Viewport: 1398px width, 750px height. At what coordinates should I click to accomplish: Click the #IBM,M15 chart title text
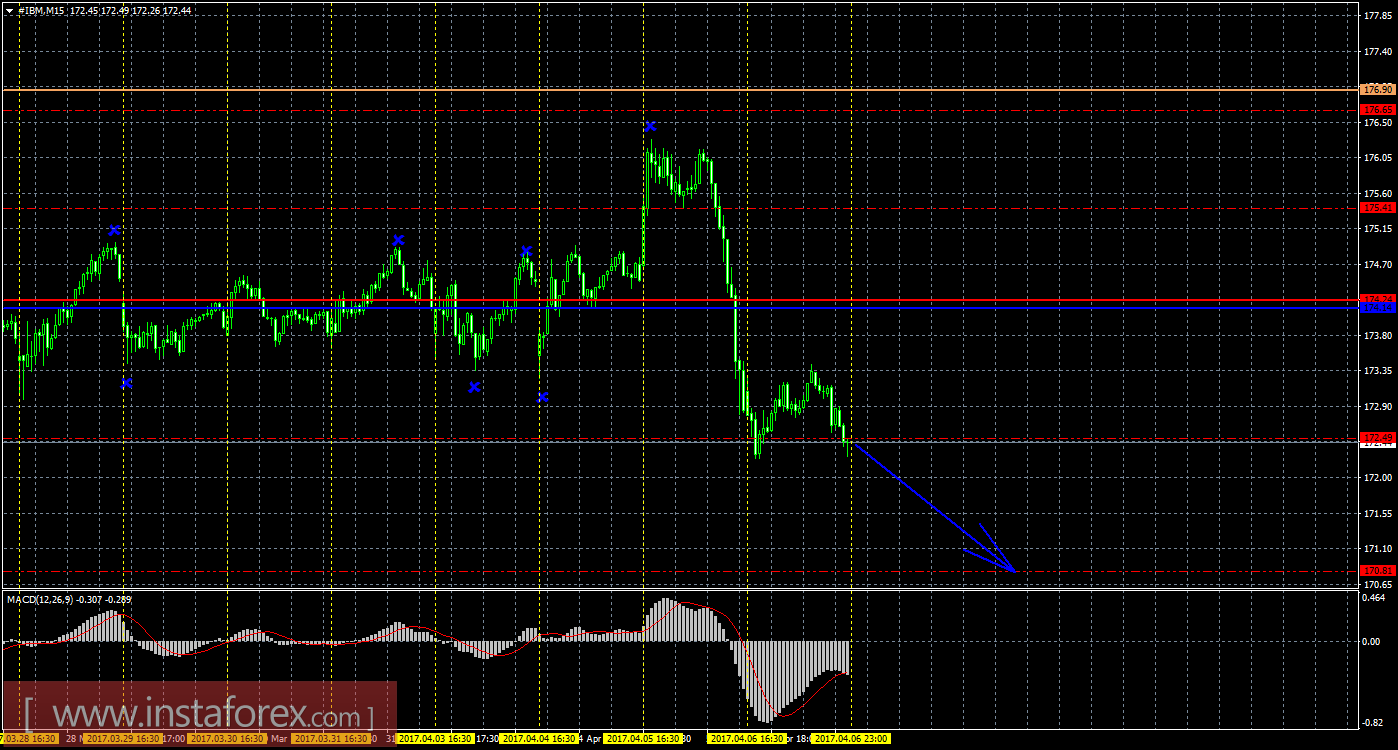click(x=39, y=10)
